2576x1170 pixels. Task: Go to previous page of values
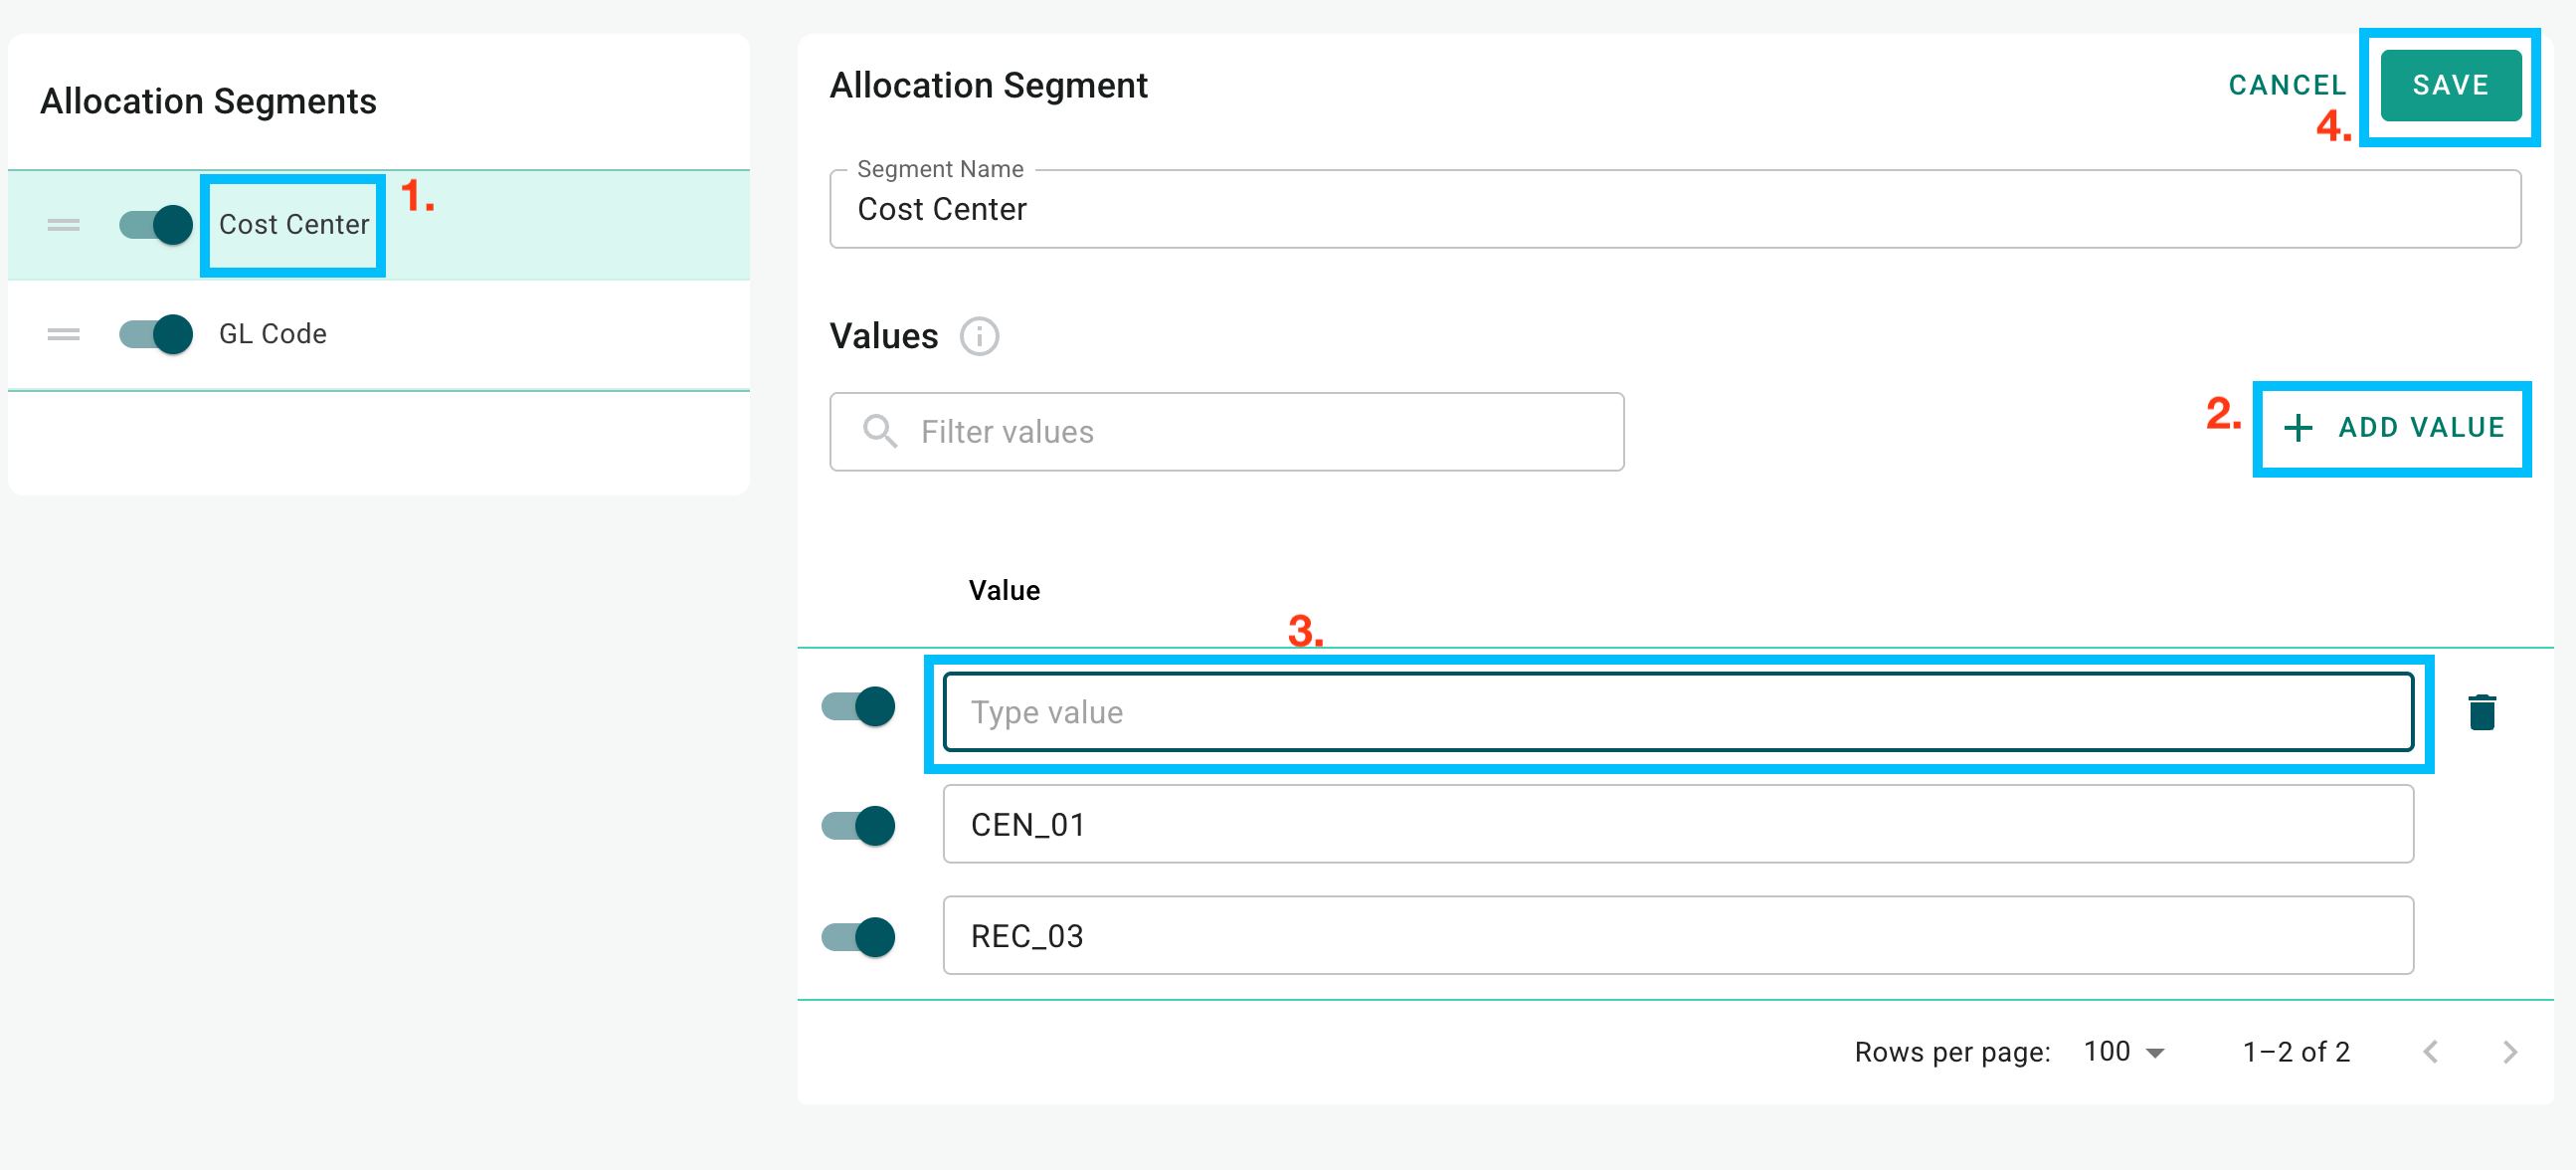pyautogui.click(x=2430, y=1052)
